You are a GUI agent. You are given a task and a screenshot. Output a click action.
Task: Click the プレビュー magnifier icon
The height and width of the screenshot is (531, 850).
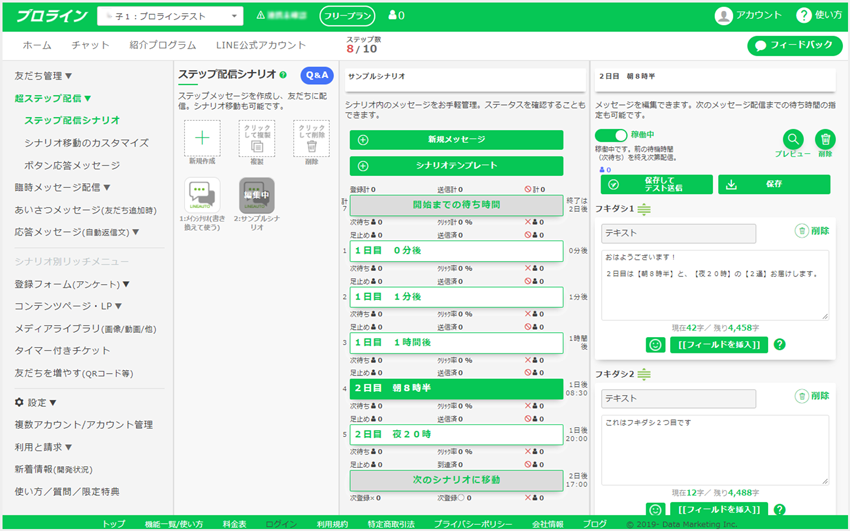[x=793, y=139]
